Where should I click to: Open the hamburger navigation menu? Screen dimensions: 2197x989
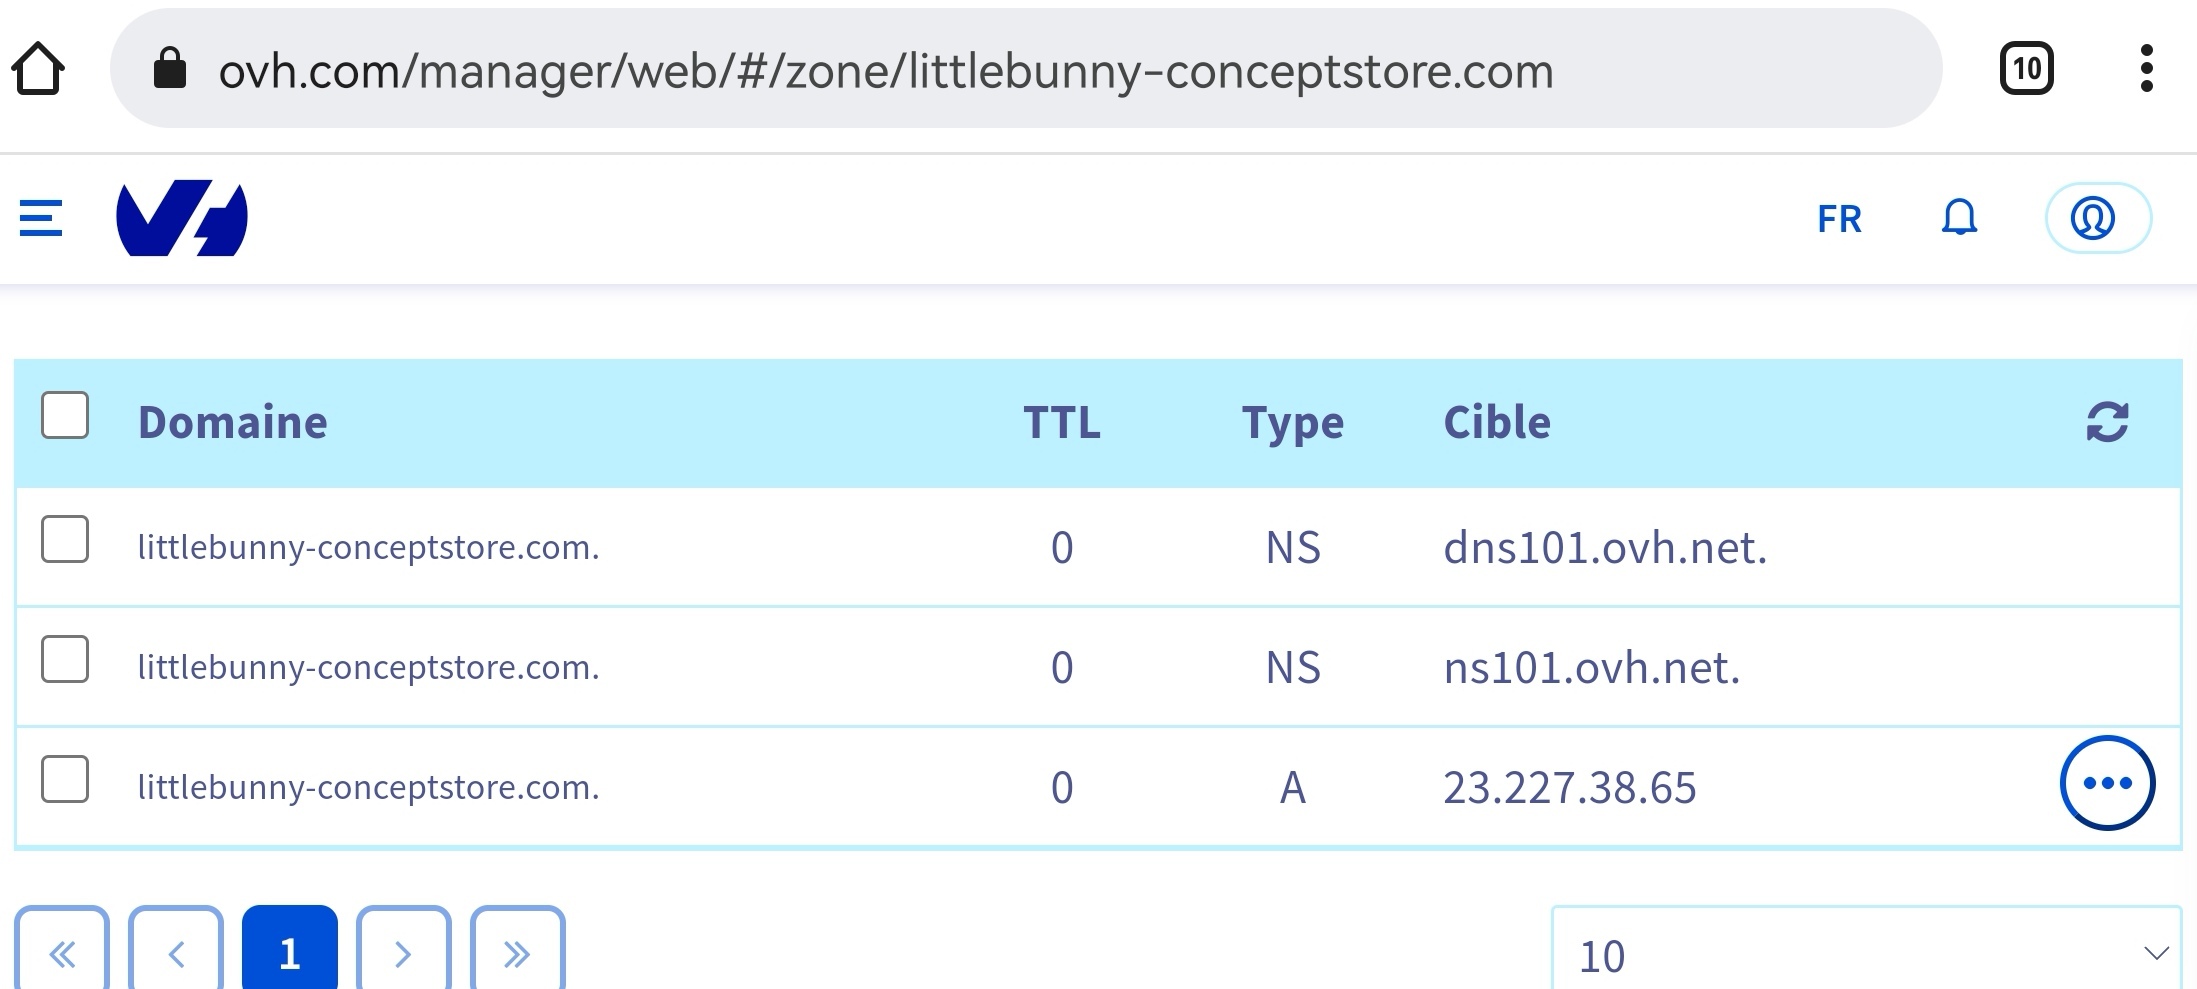[x=41, y=218]
